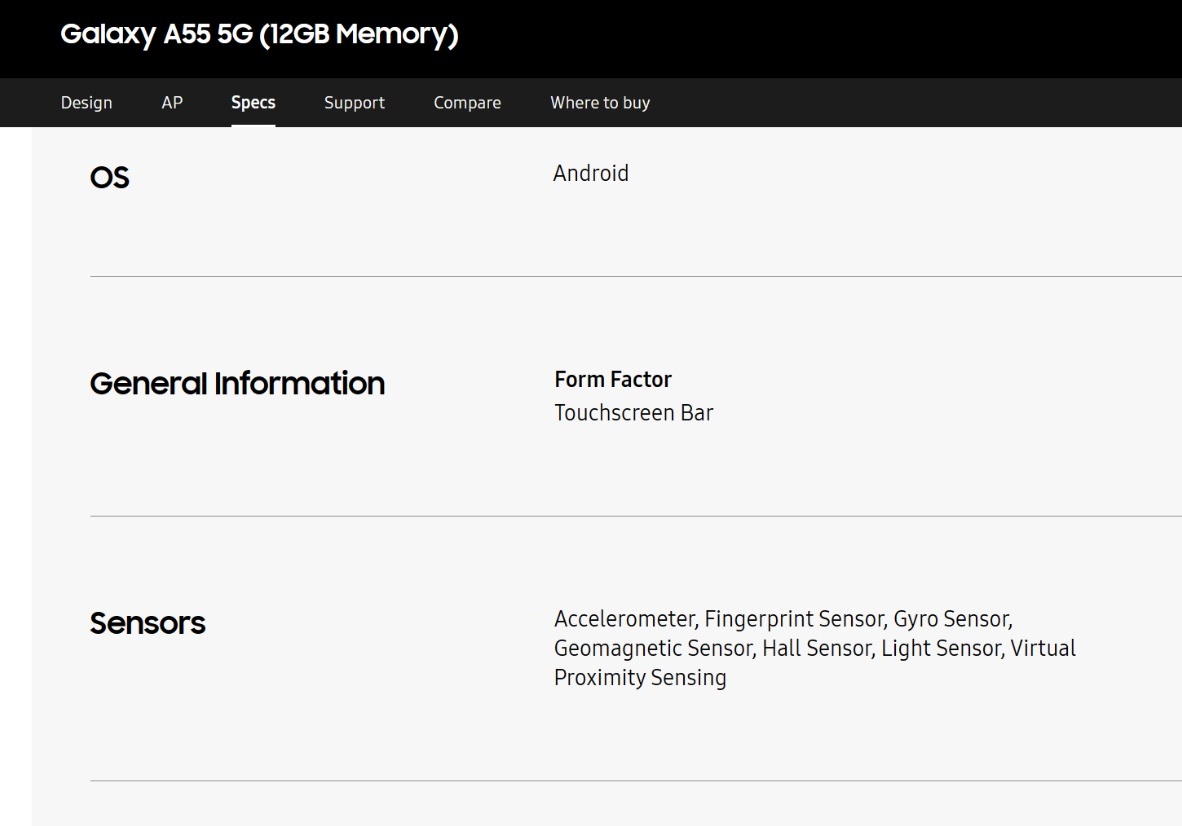
Task: Click the Form Factor label
Action: point(613,379)
